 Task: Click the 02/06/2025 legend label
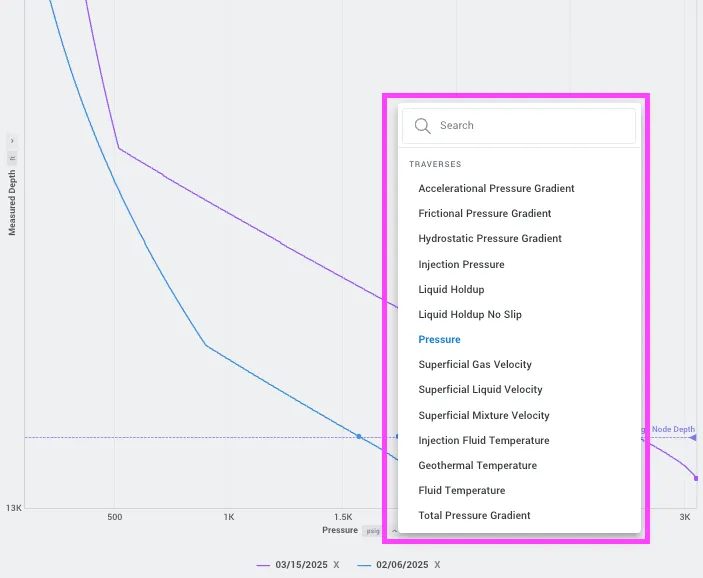click(402, 565)
